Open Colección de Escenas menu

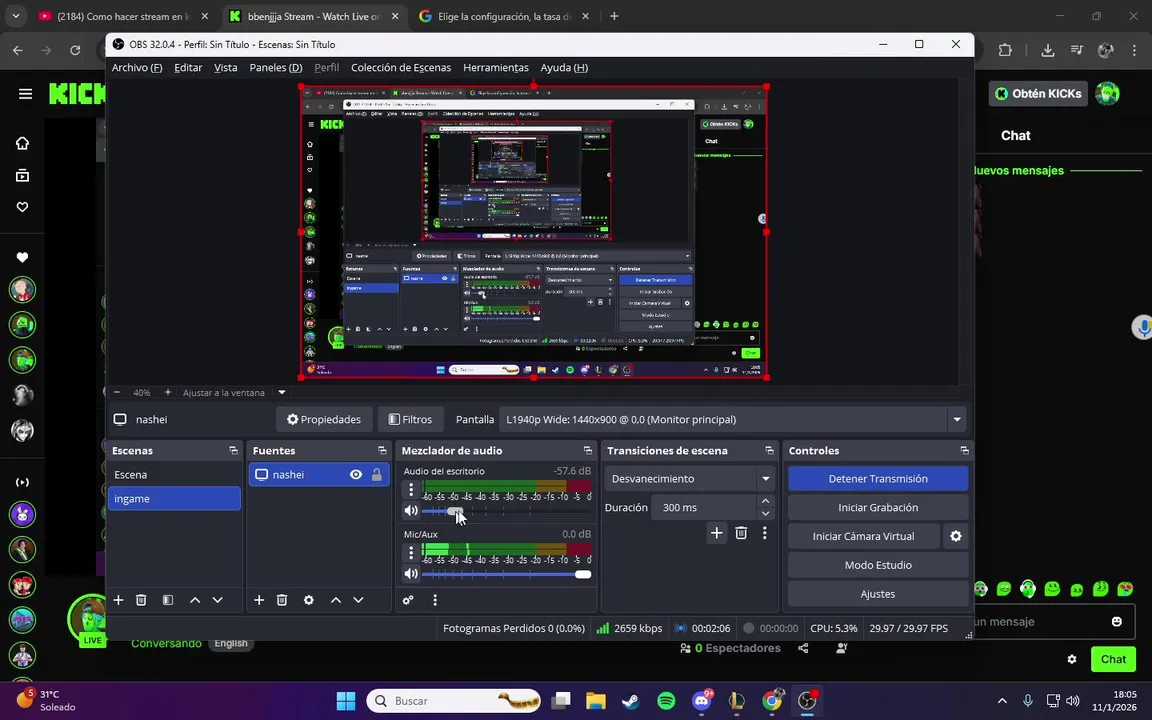tap(401, 68)
